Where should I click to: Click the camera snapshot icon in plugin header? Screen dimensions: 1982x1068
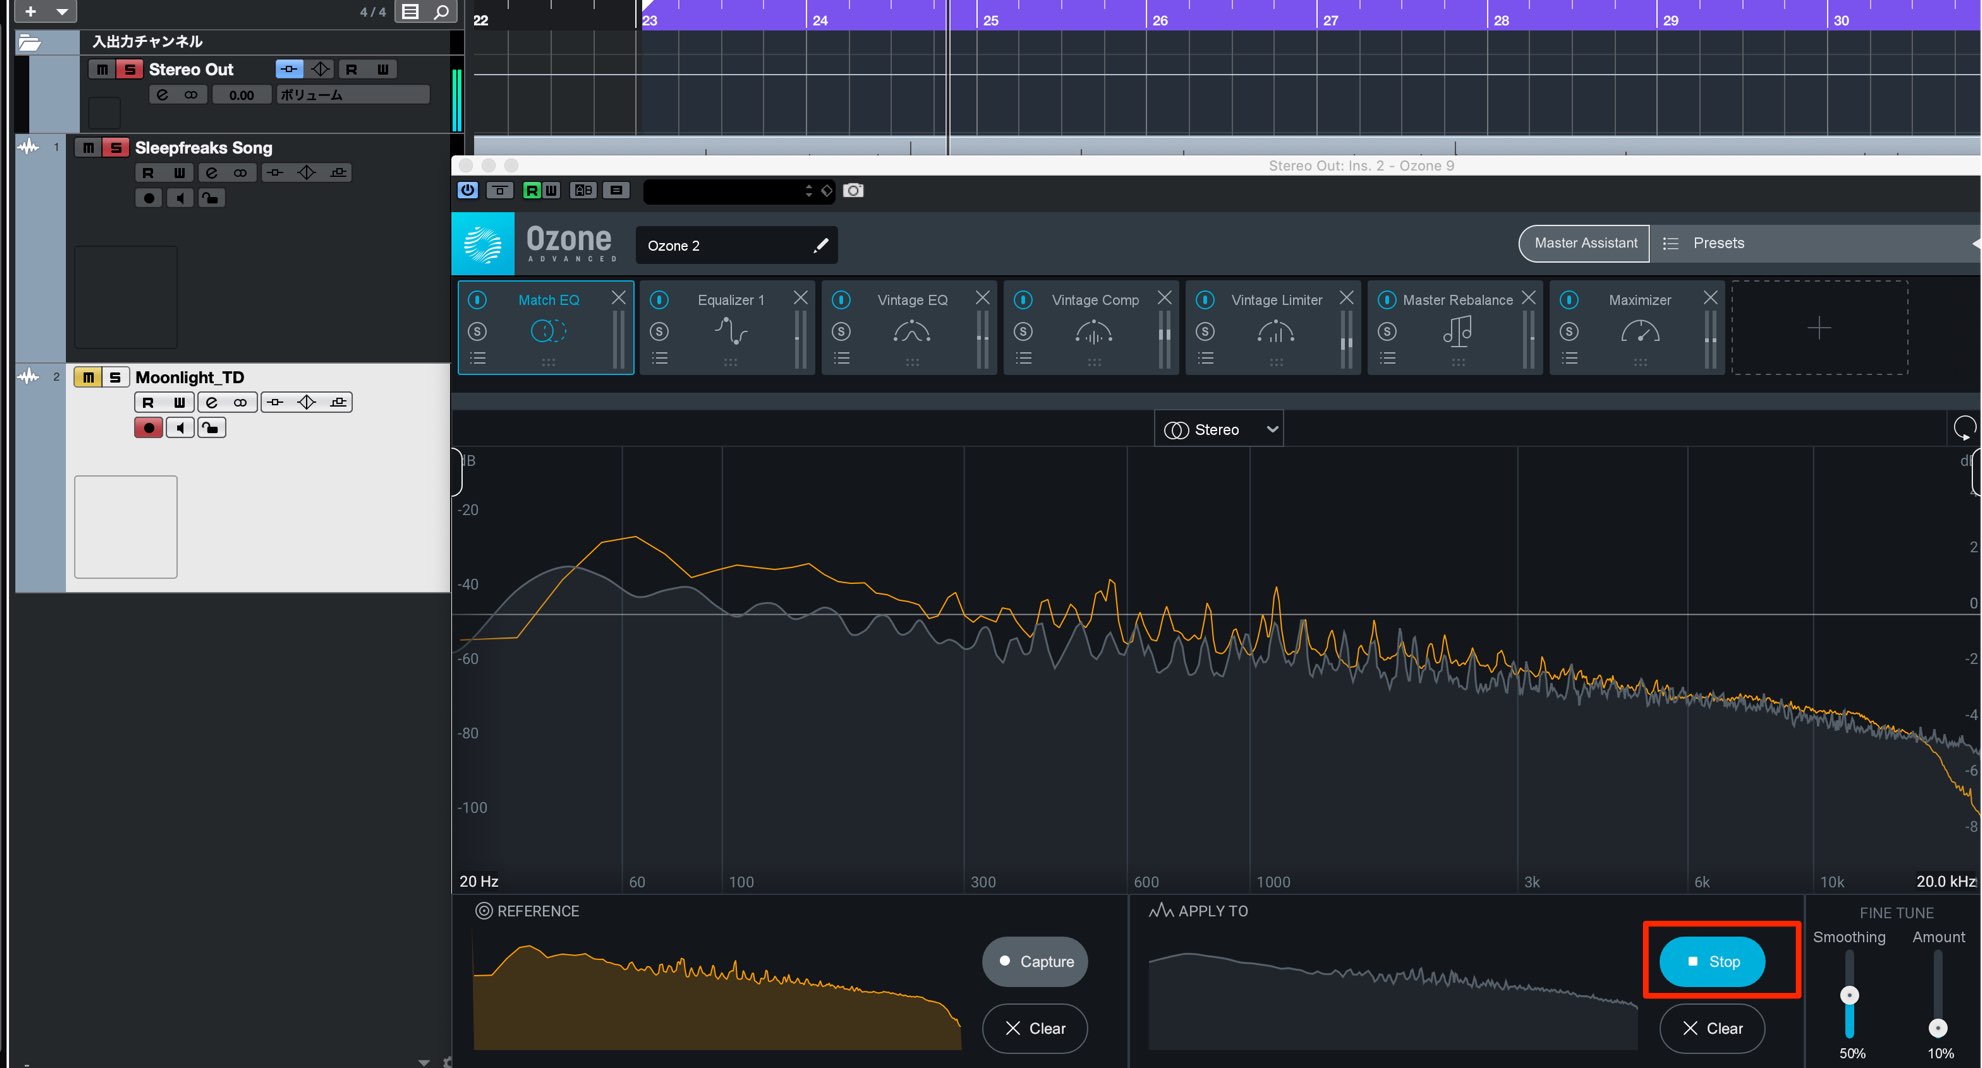pyautogui.click(x=853, y=191)
